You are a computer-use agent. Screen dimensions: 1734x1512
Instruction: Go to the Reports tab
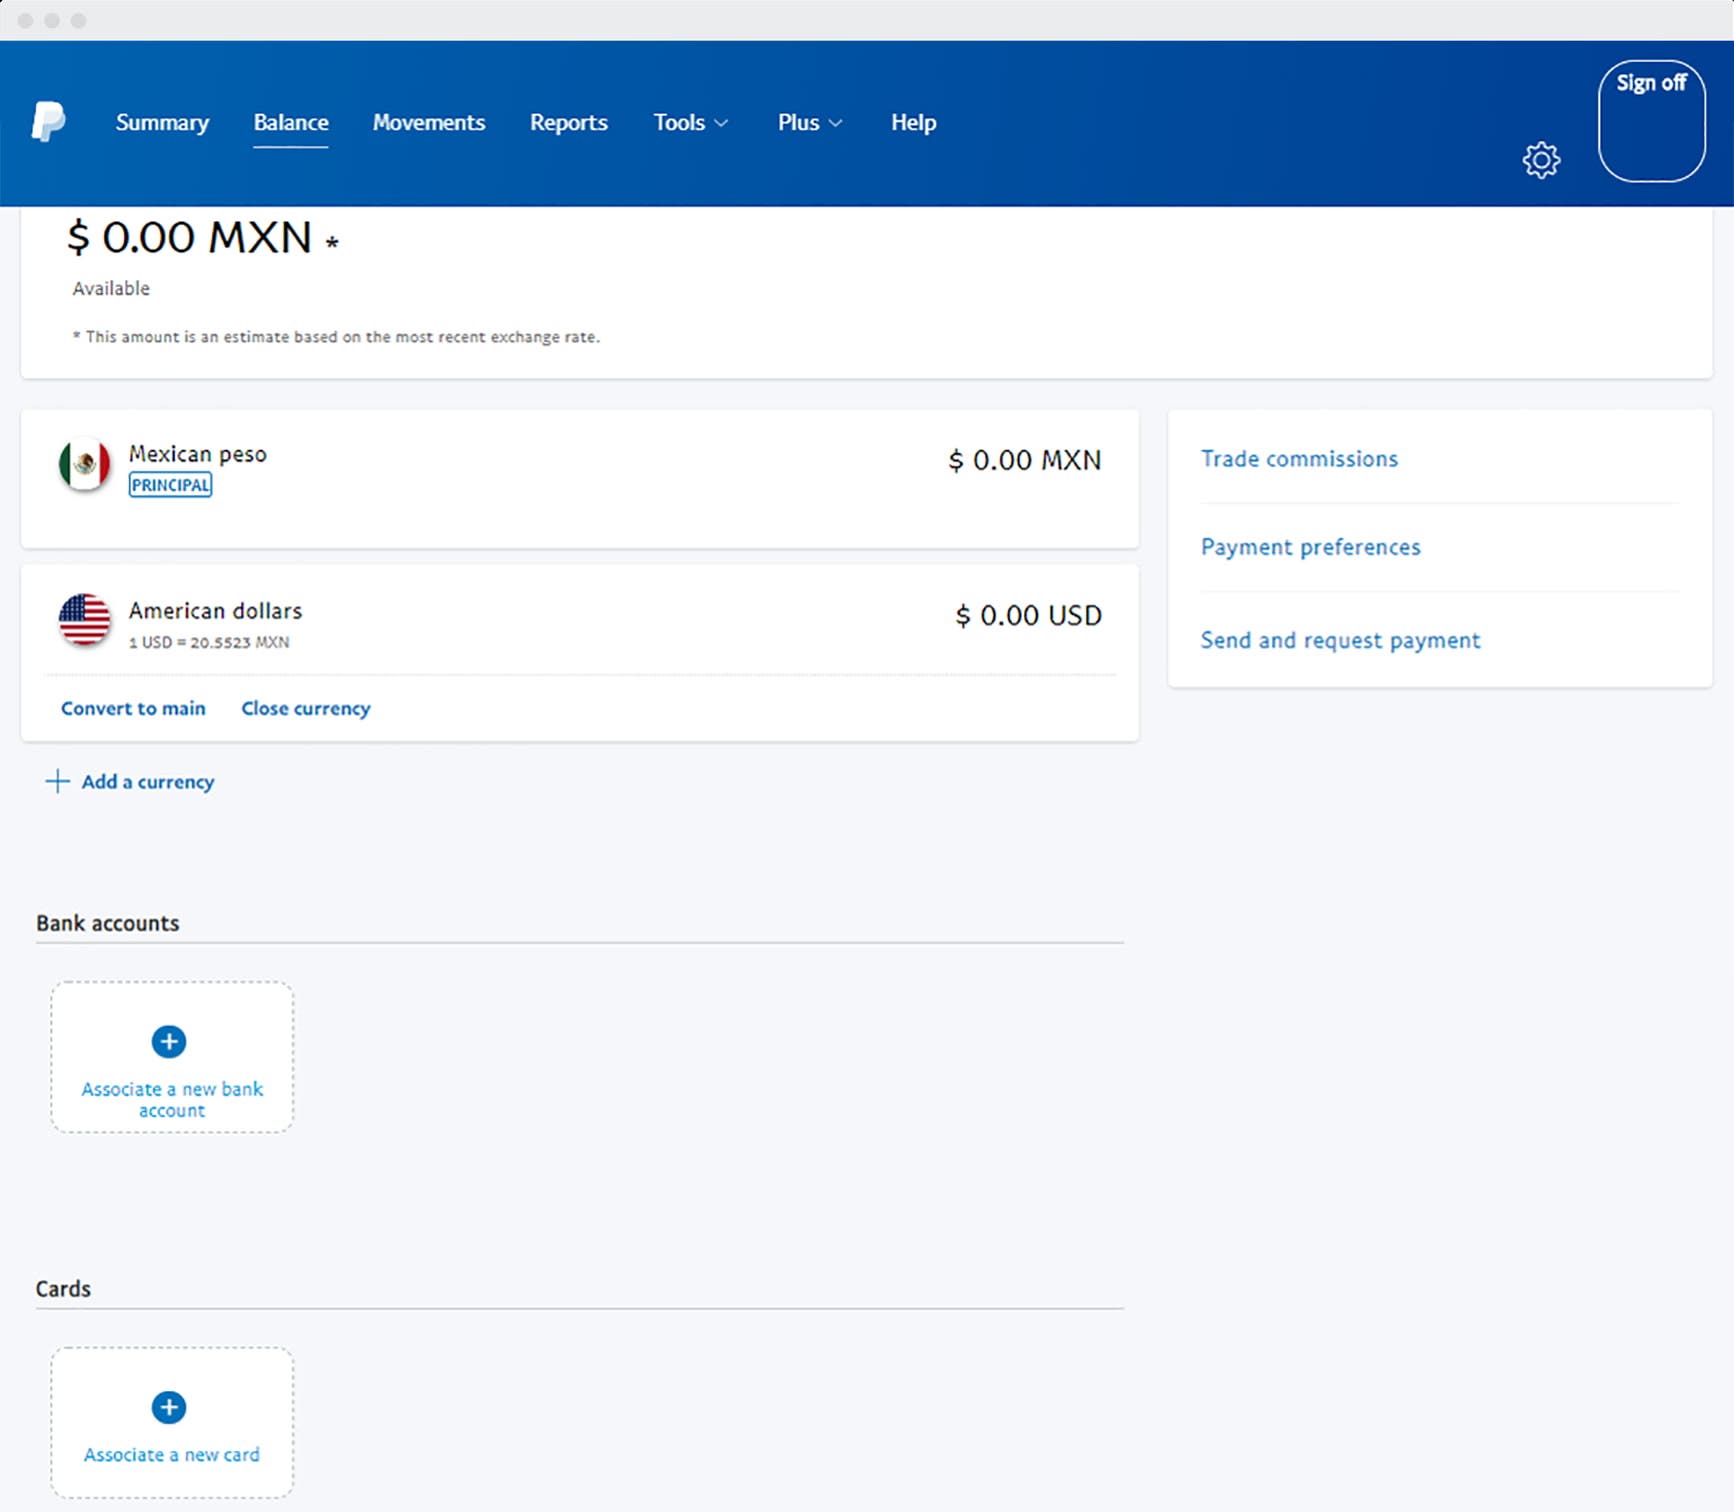pyautogui.click(x=568, y=123)
